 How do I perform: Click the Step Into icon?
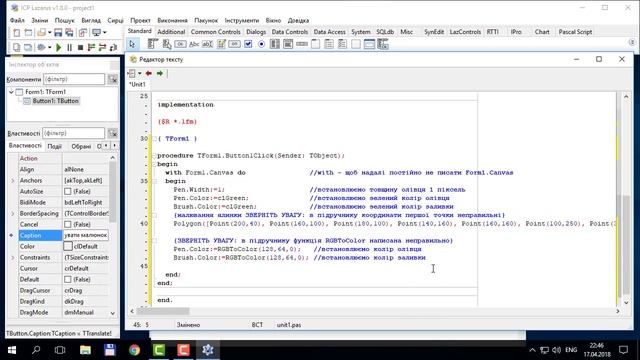pyautogui.click(x=91, y=47)
